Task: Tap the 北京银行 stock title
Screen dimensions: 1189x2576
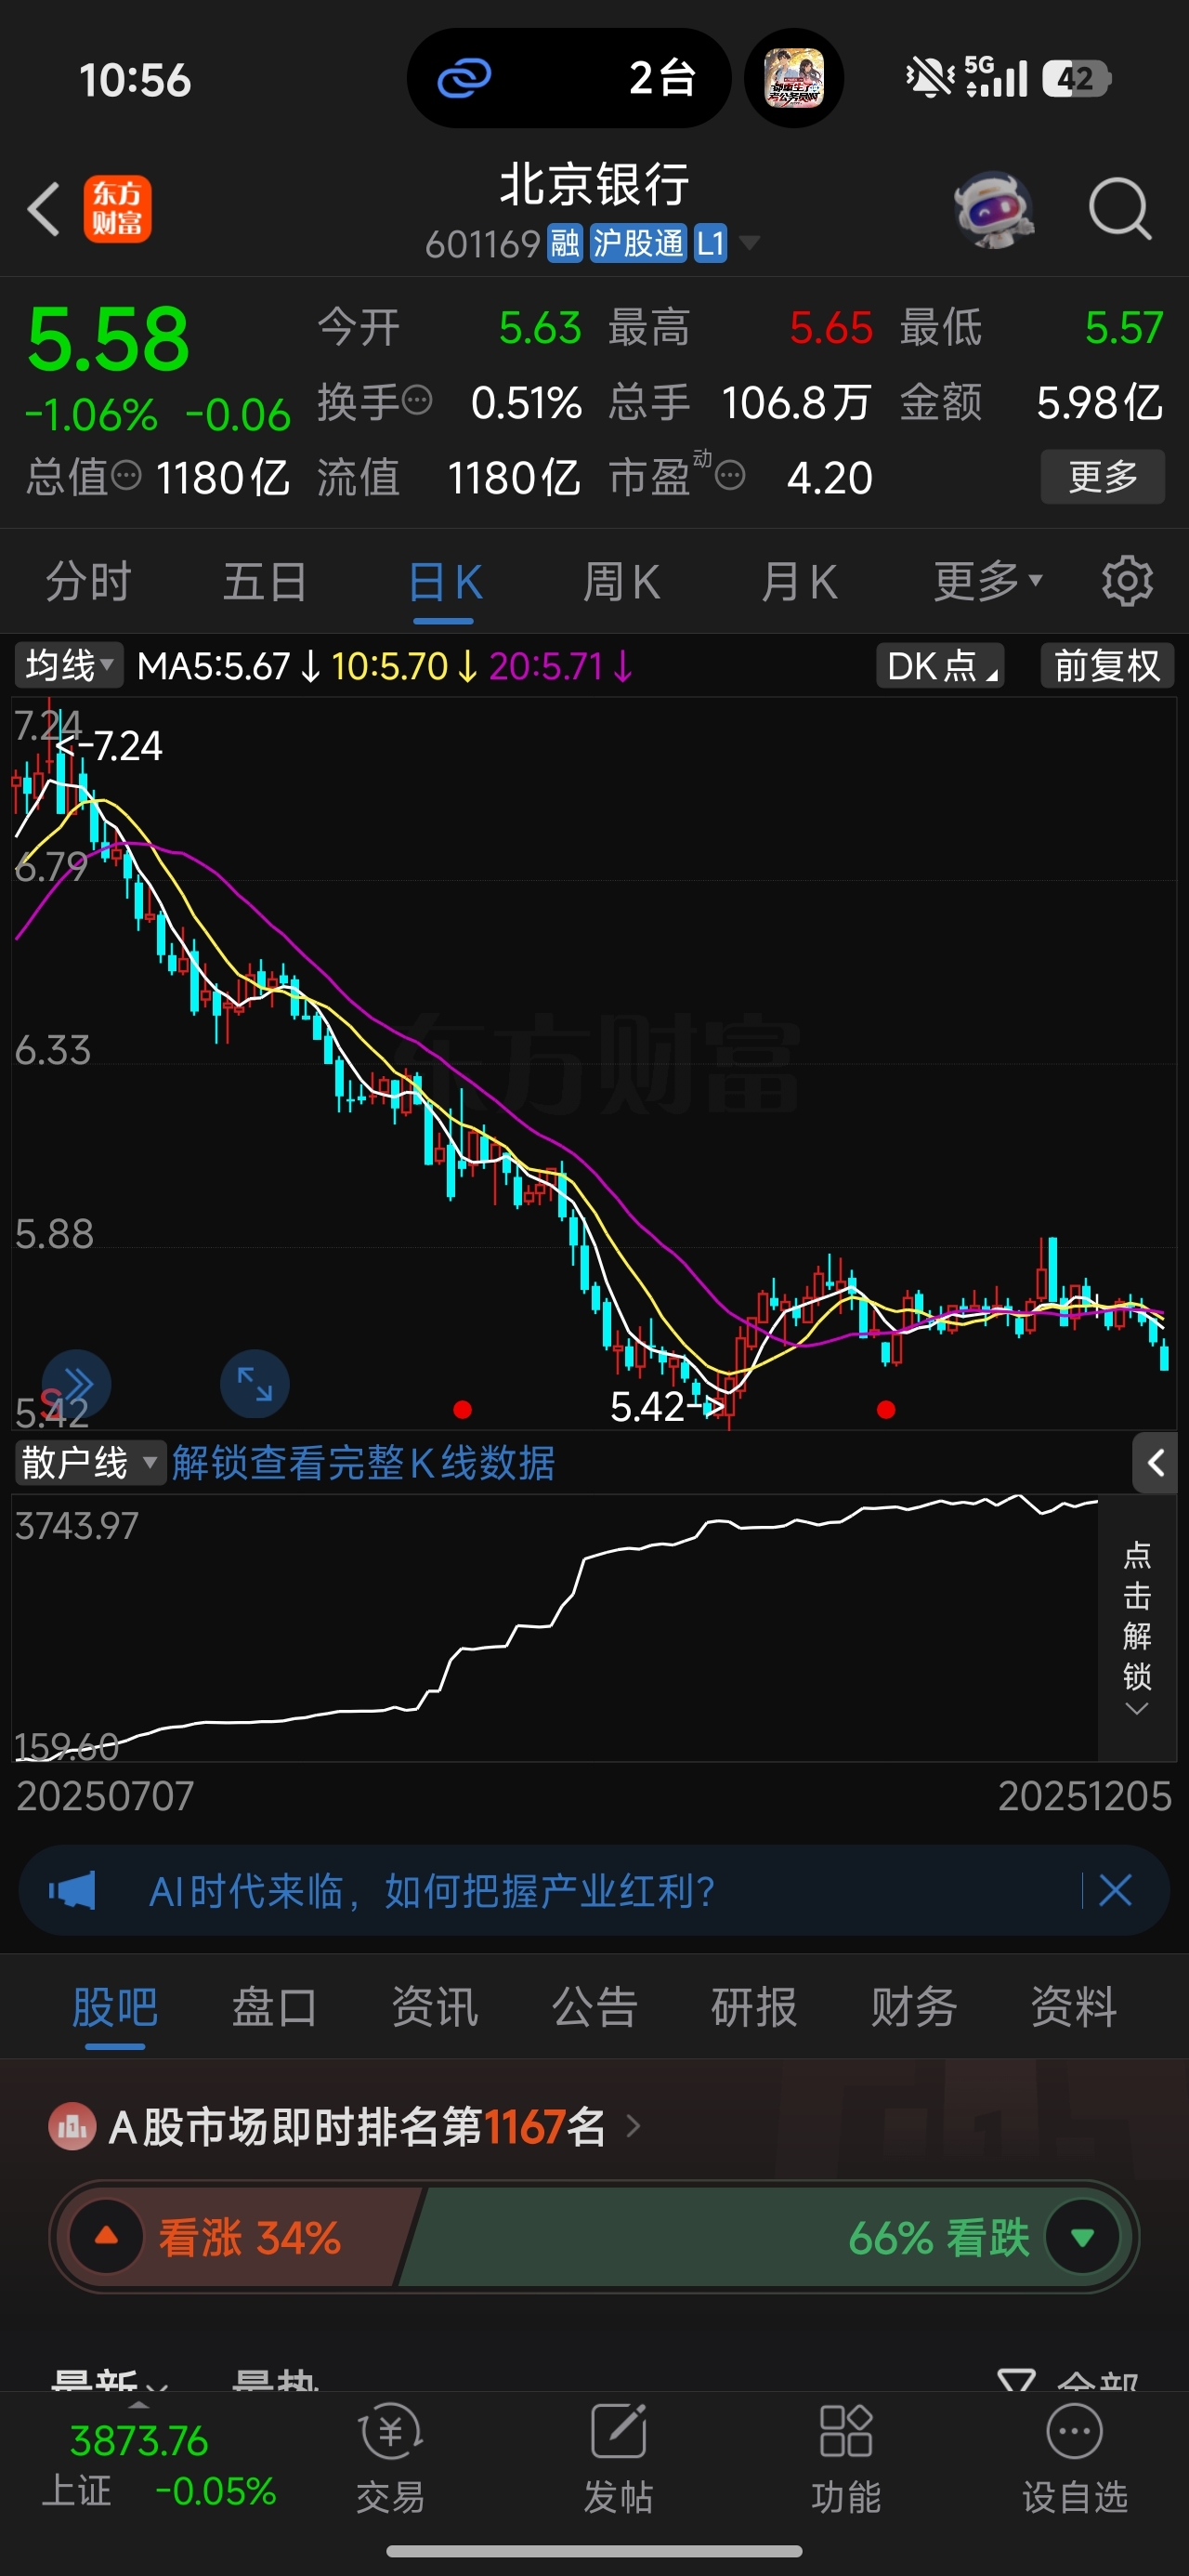Action: (x=594, y=185)
